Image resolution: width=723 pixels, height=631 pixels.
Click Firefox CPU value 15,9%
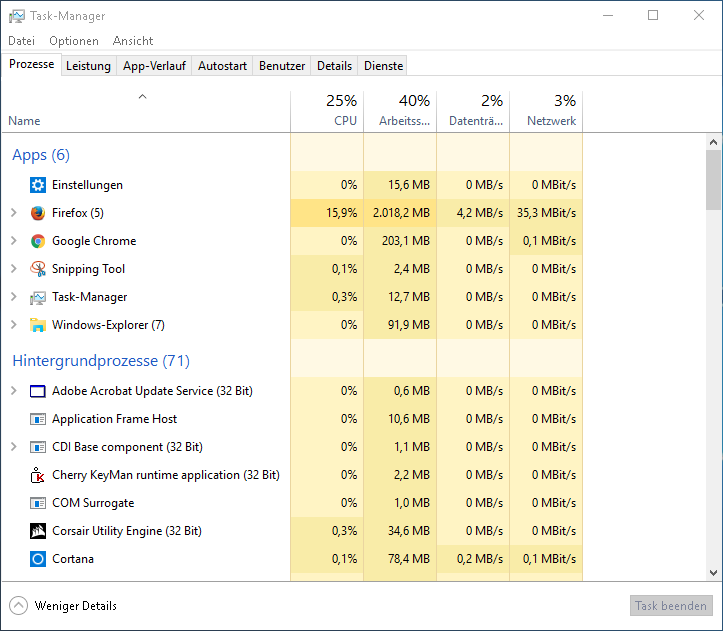point(342,213)
